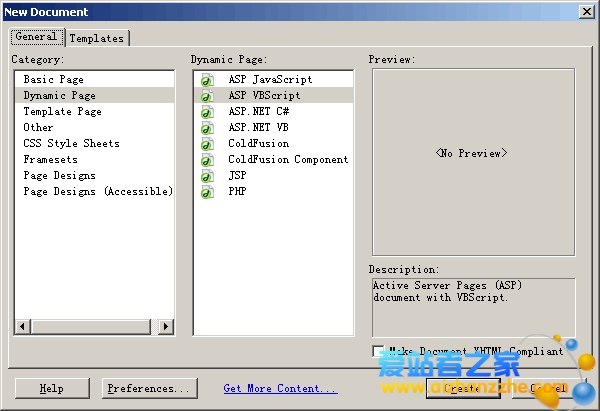Click the JSP file icon
This screenshot has height=411, width=600.
207,176
